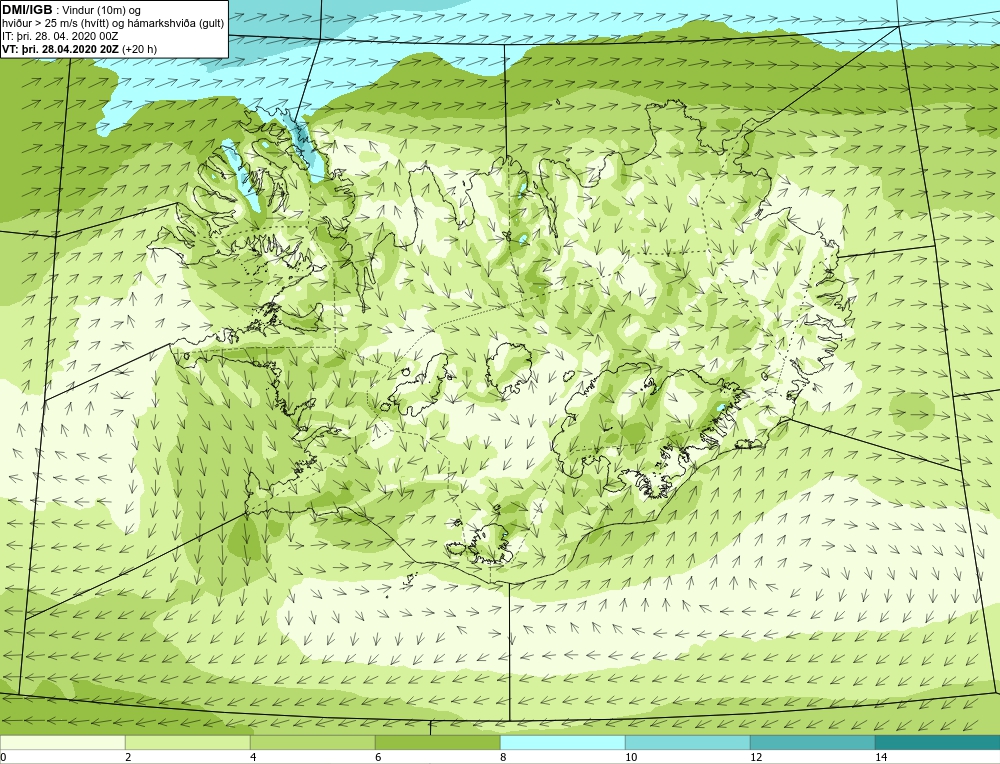1000x764 pixels.
Task: Click the legend scale label '12'
Action: (x=756, y=757)
